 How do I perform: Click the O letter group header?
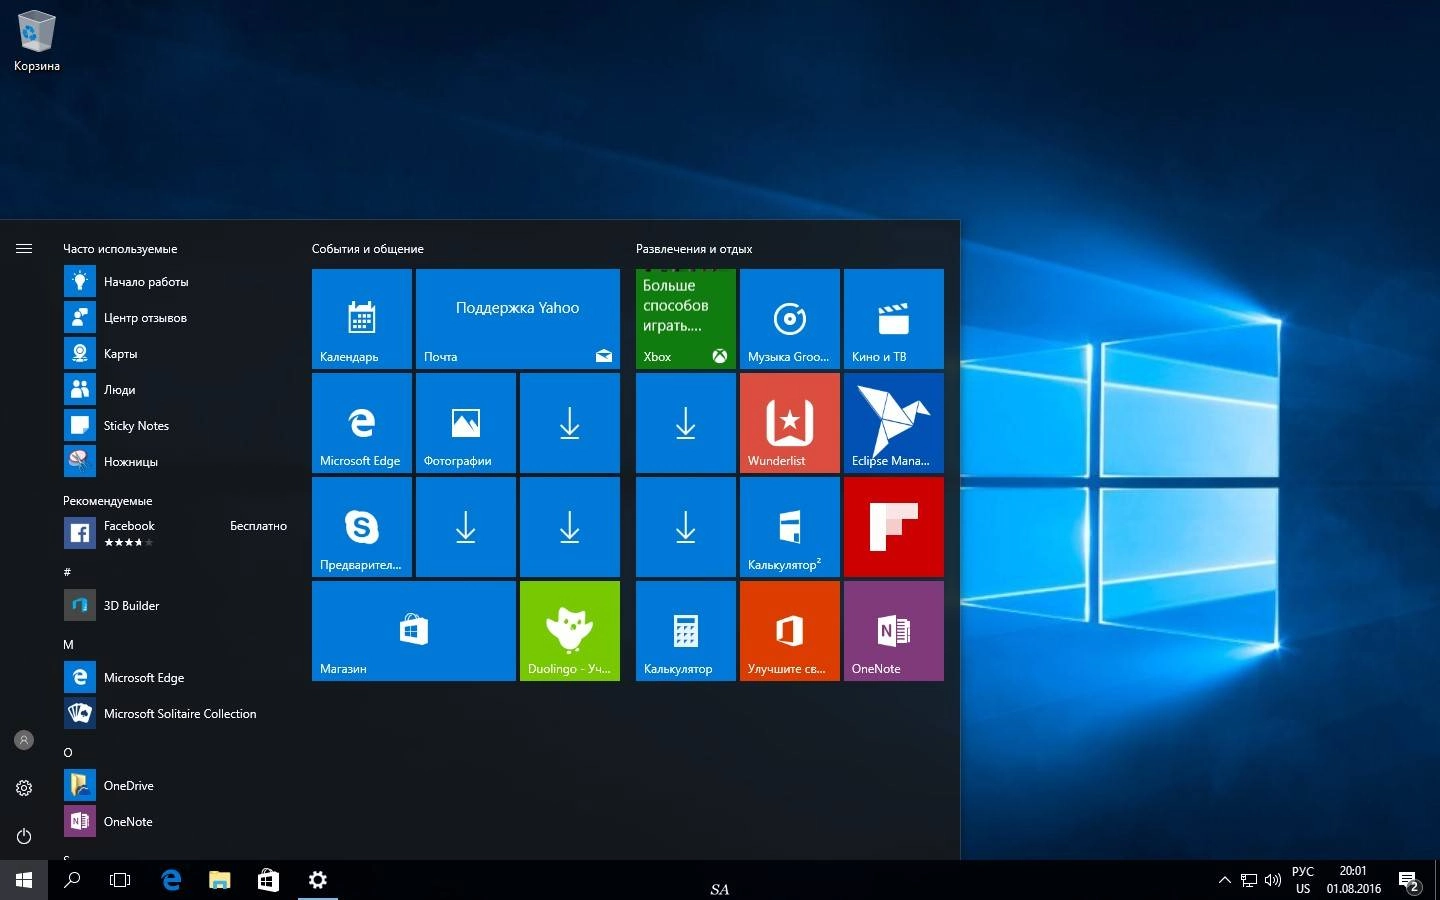(x=68, y=753)
